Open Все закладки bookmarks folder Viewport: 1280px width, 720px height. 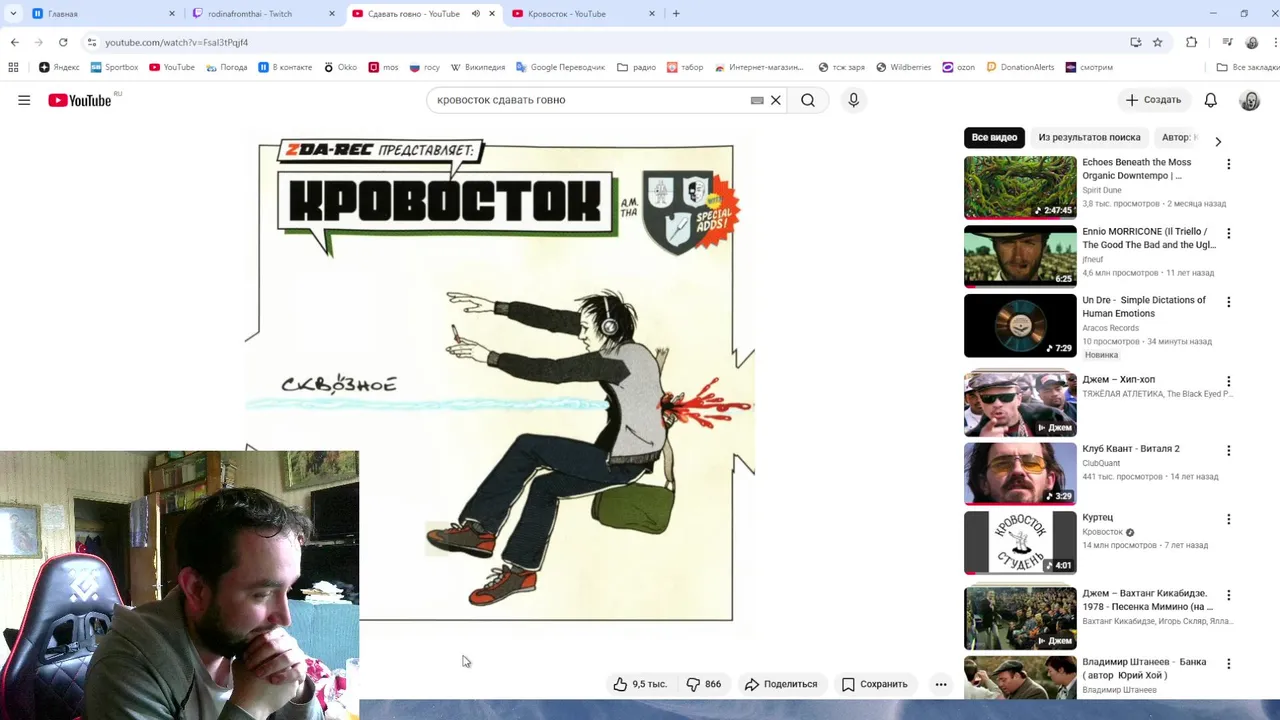(1247, 67)
